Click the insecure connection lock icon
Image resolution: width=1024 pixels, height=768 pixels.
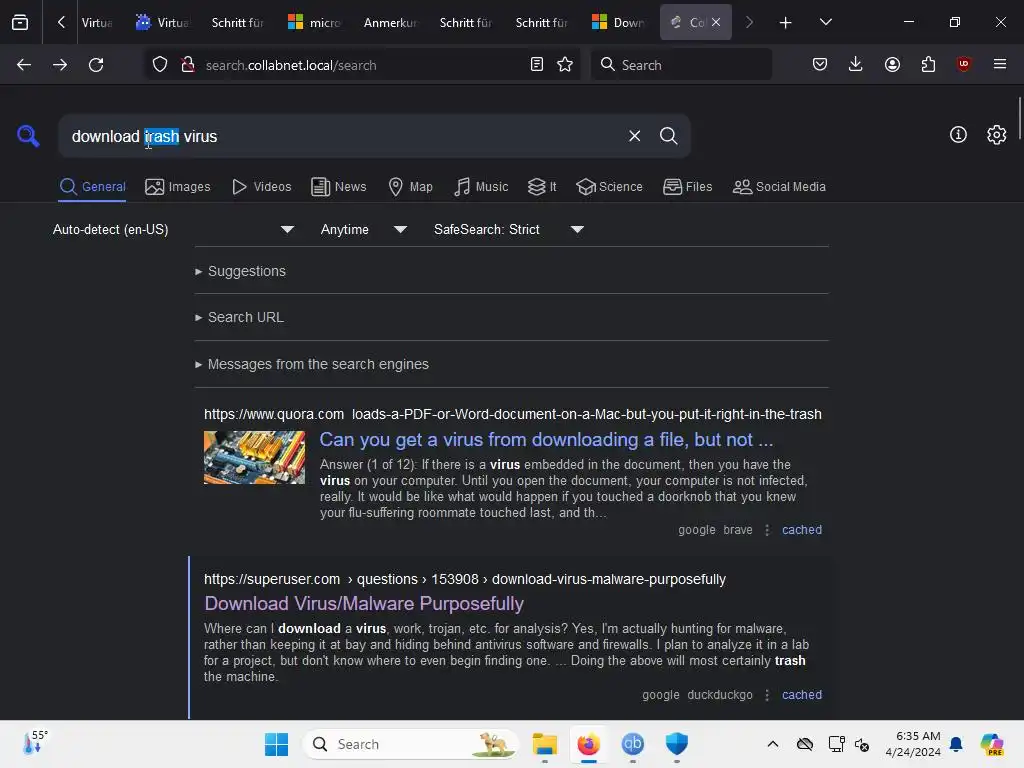coord(188,65)
